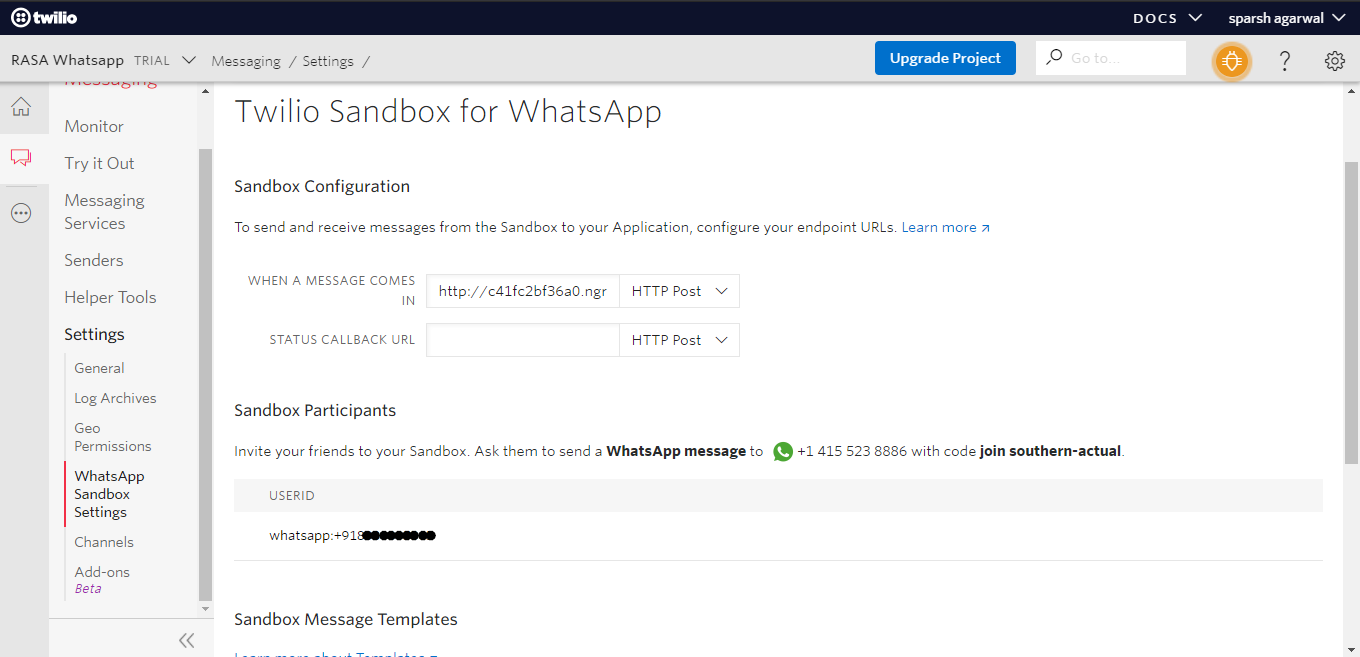Image resolution: width=1360 pixels, height=657 pixels.
Task: Select Log Archives in Settings
Action: tap(115, 398)
